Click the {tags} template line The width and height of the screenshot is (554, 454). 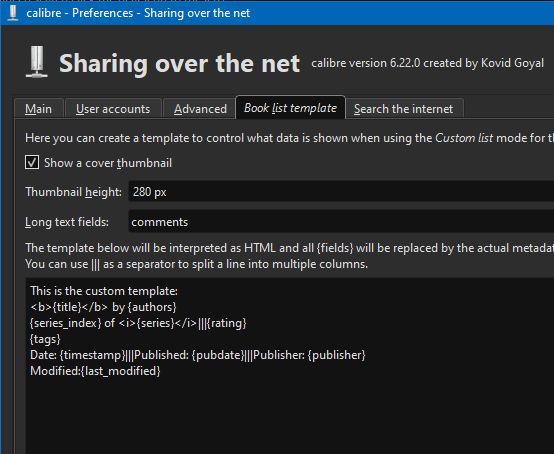pos(45,339)
